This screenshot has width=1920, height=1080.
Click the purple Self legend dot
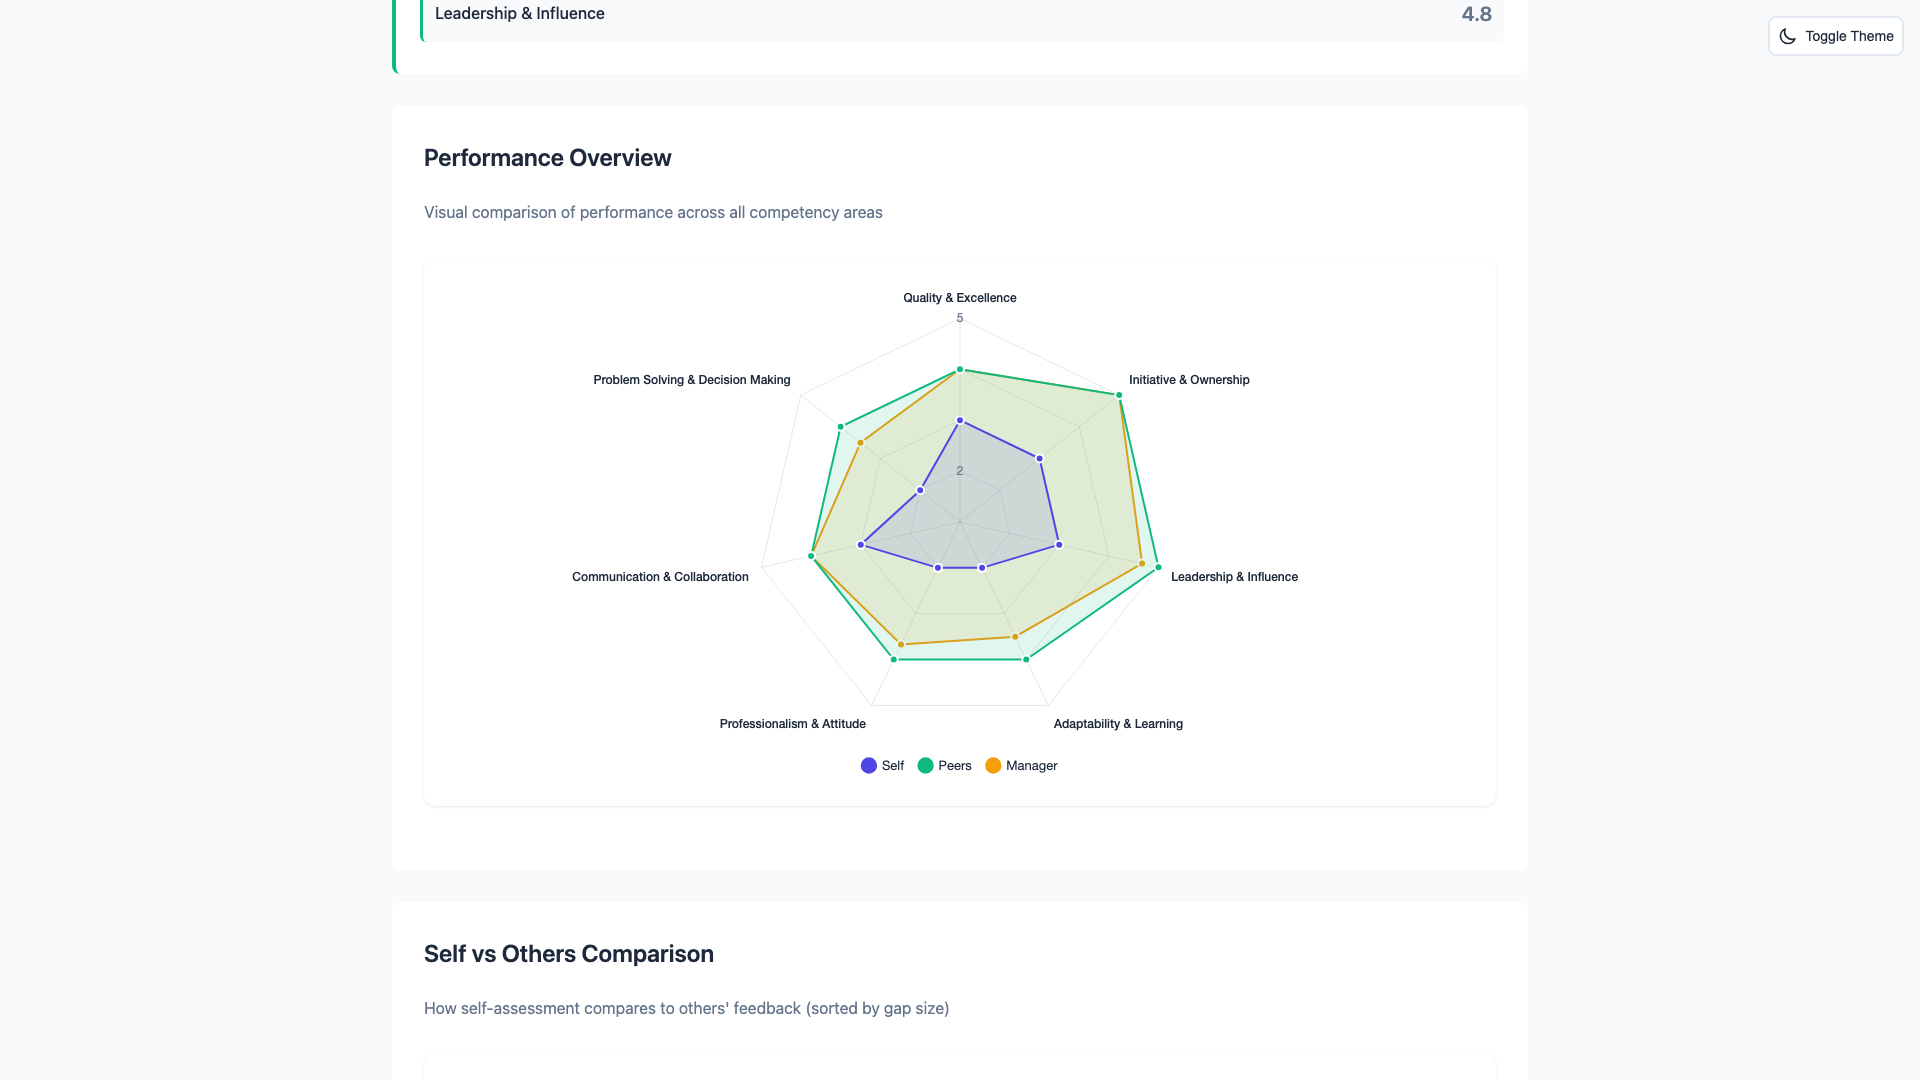coord(868,765)
